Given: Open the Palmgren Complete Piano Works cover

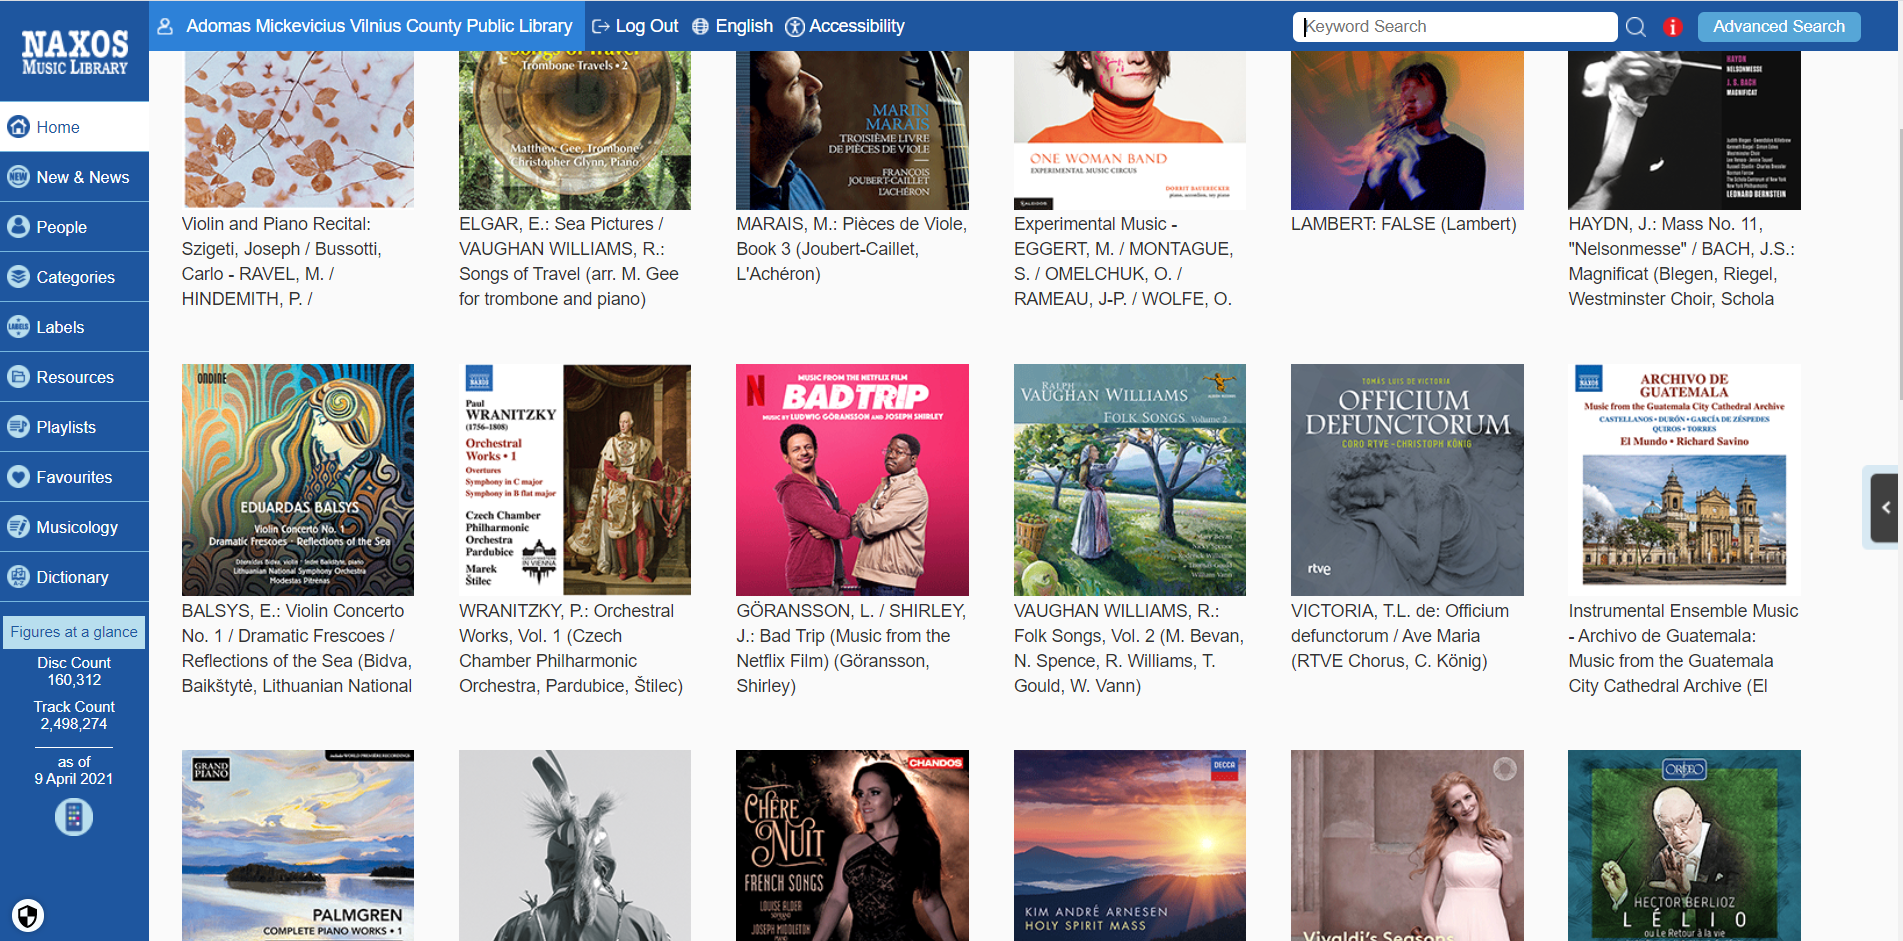Looking at the screenshot, I should tap(298, 846).
